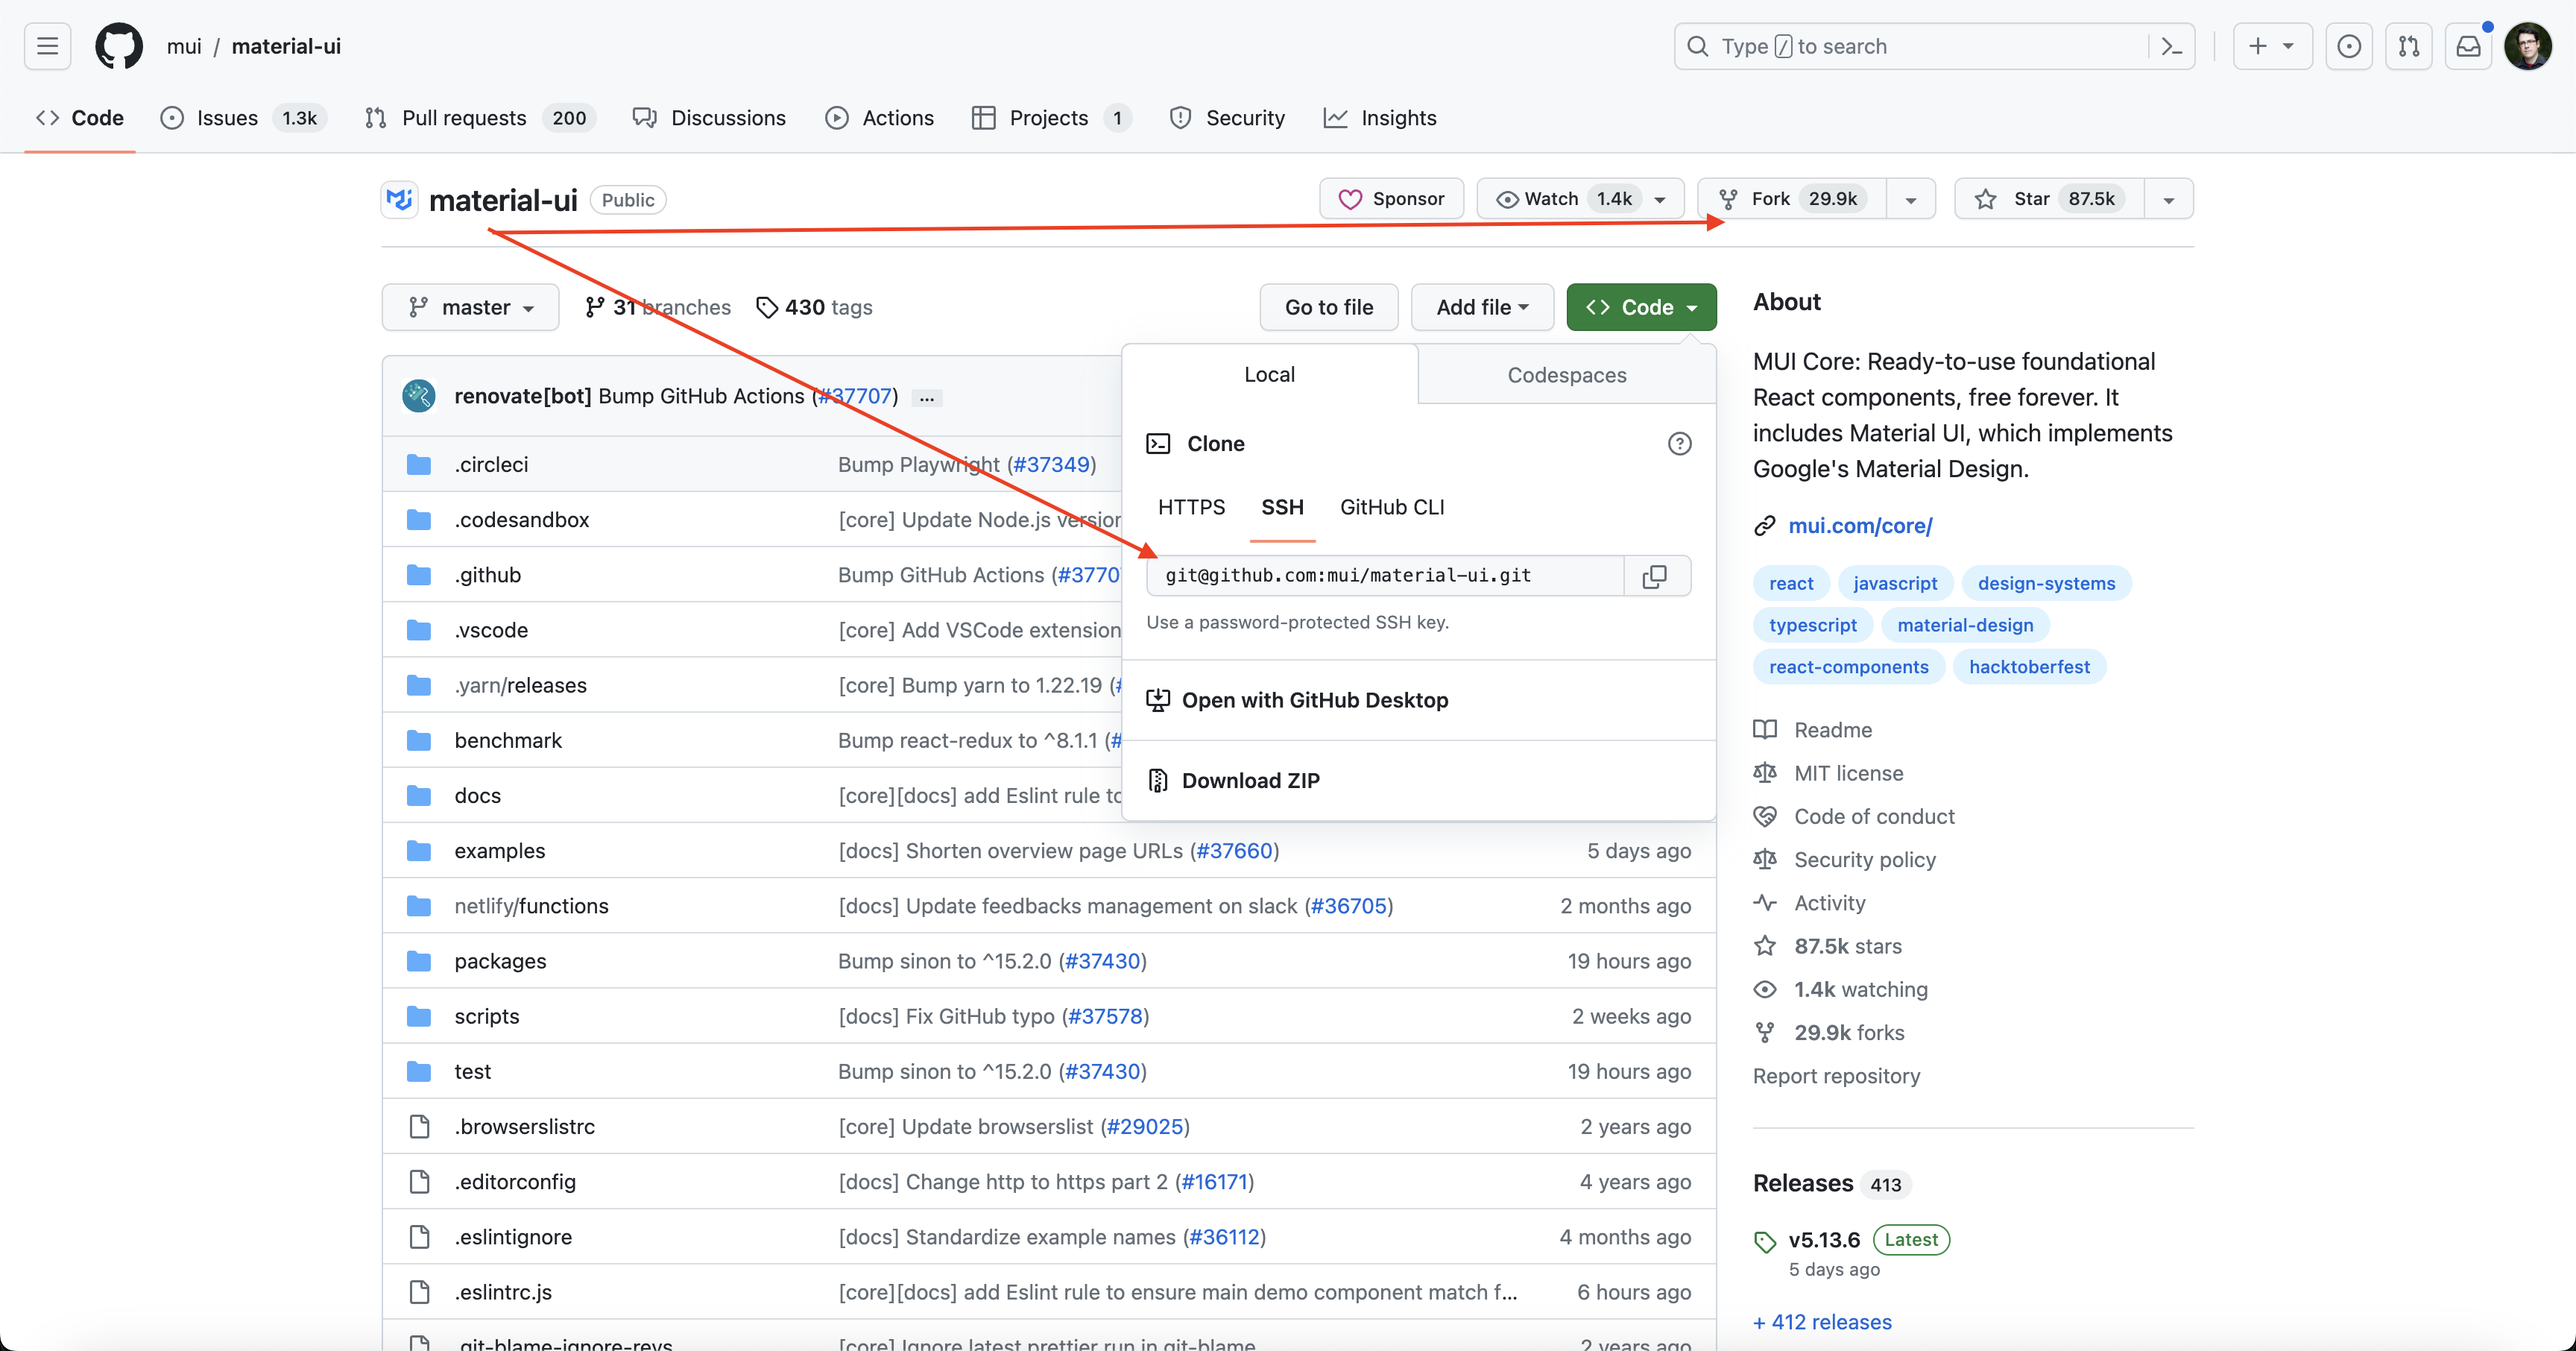
Task: Click the v5.13.6 release tag
Action: coord(1824,1239)
